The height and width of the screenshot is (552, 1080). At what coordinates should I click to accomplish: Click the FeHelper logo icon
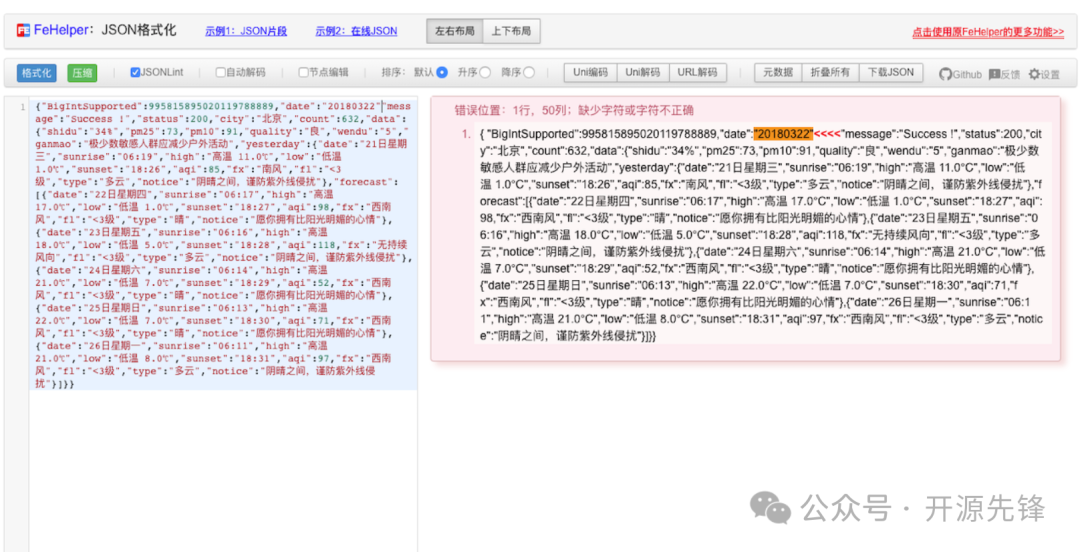pos(23,30)
